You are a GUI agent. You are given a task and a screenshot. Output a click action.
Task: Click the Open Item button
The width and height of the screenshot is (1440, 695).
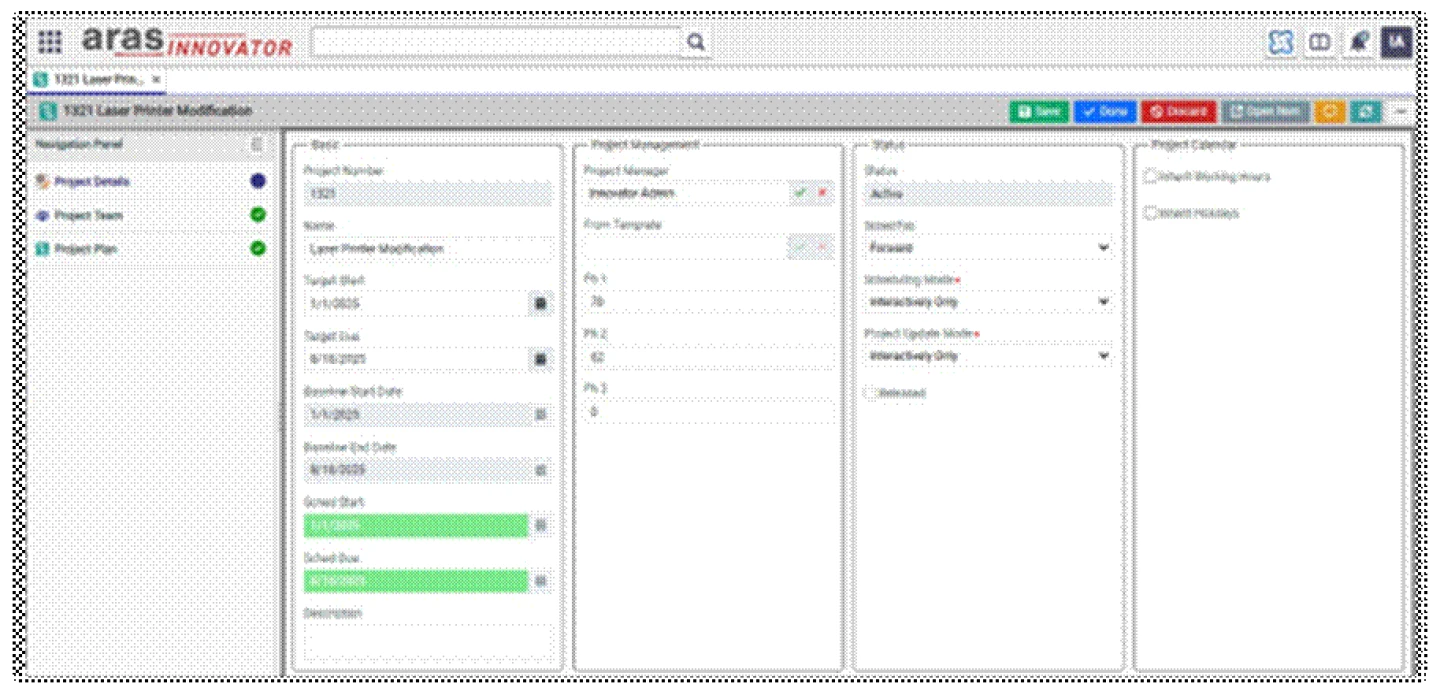pos(1265,111)
